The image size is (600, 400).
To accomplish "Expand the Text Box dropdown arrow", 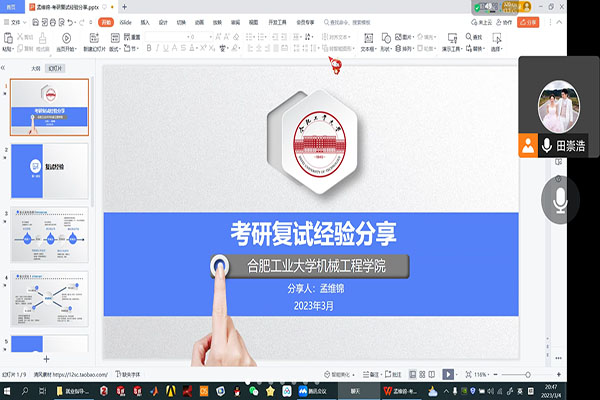I will tap(376, 49).
